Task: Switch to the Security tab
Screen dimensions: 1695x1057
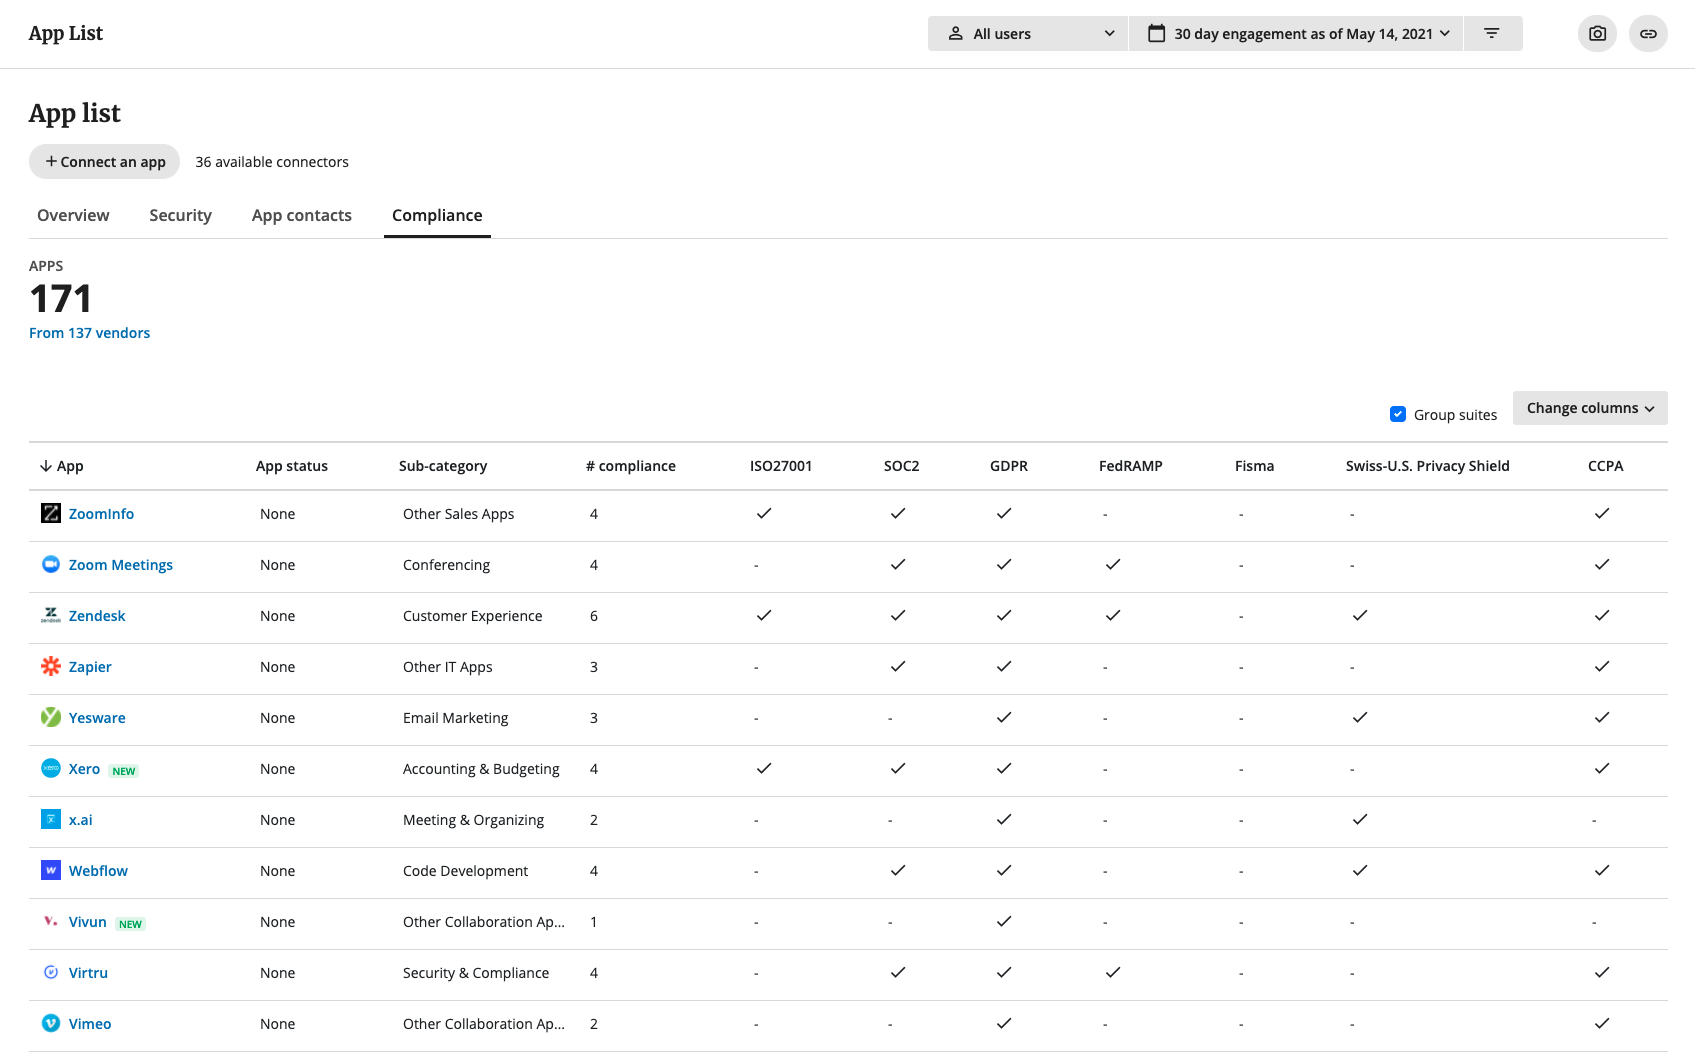Action: tap(181, 215)
